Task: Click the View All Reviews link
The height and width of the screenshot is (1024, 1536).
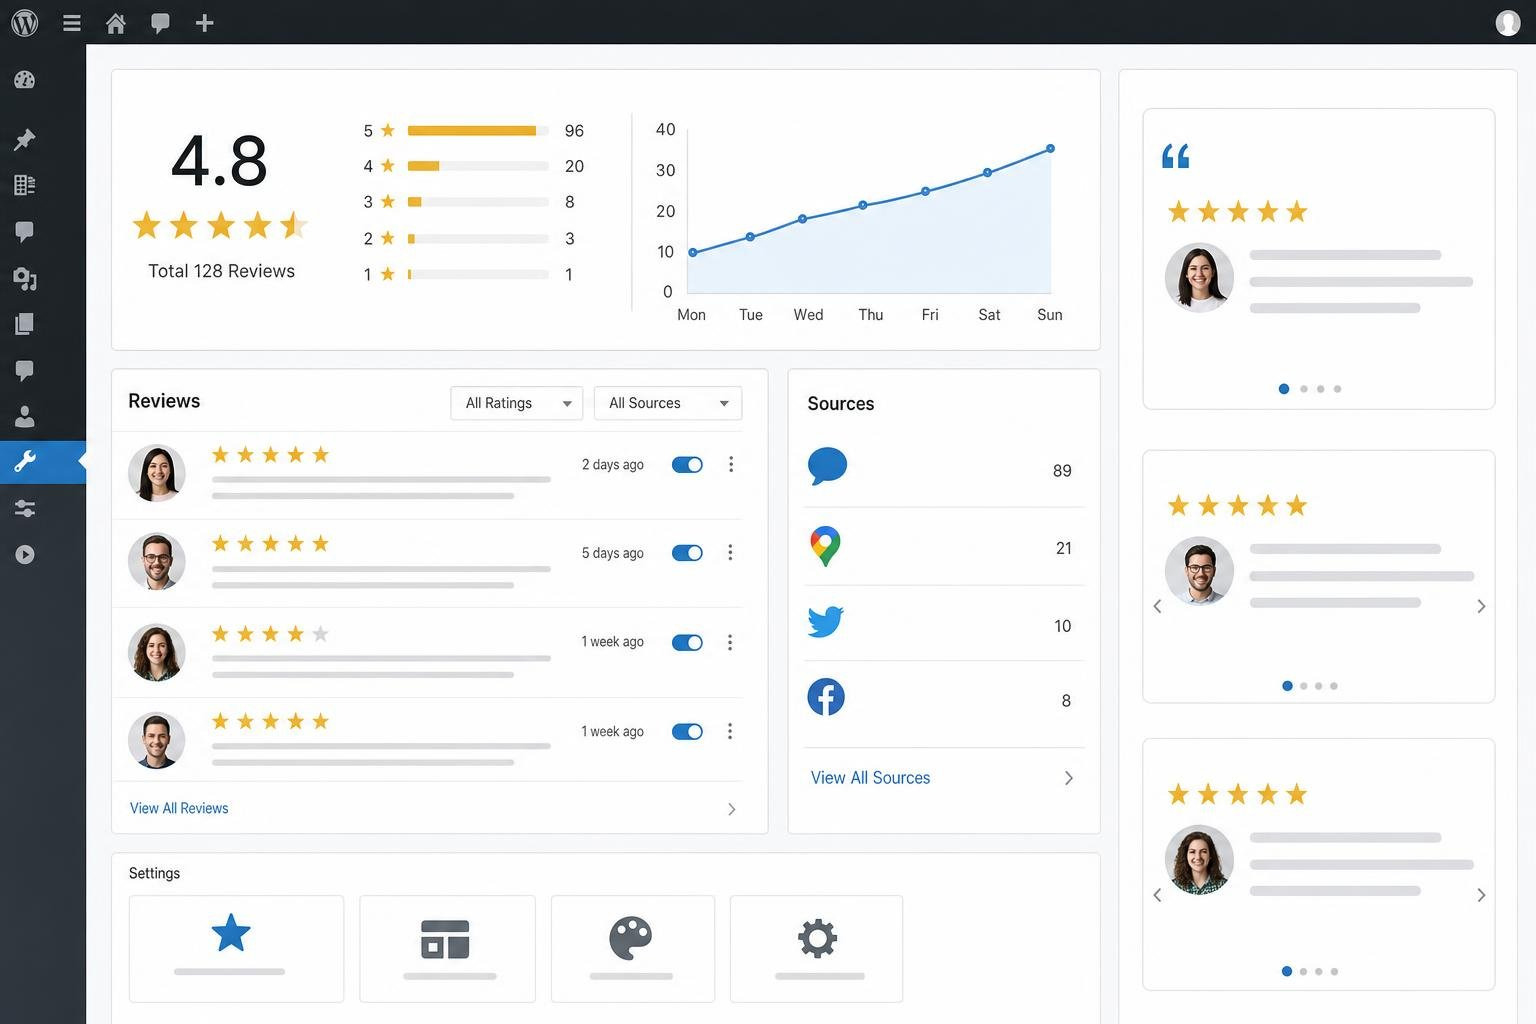Action: (179, 808)
